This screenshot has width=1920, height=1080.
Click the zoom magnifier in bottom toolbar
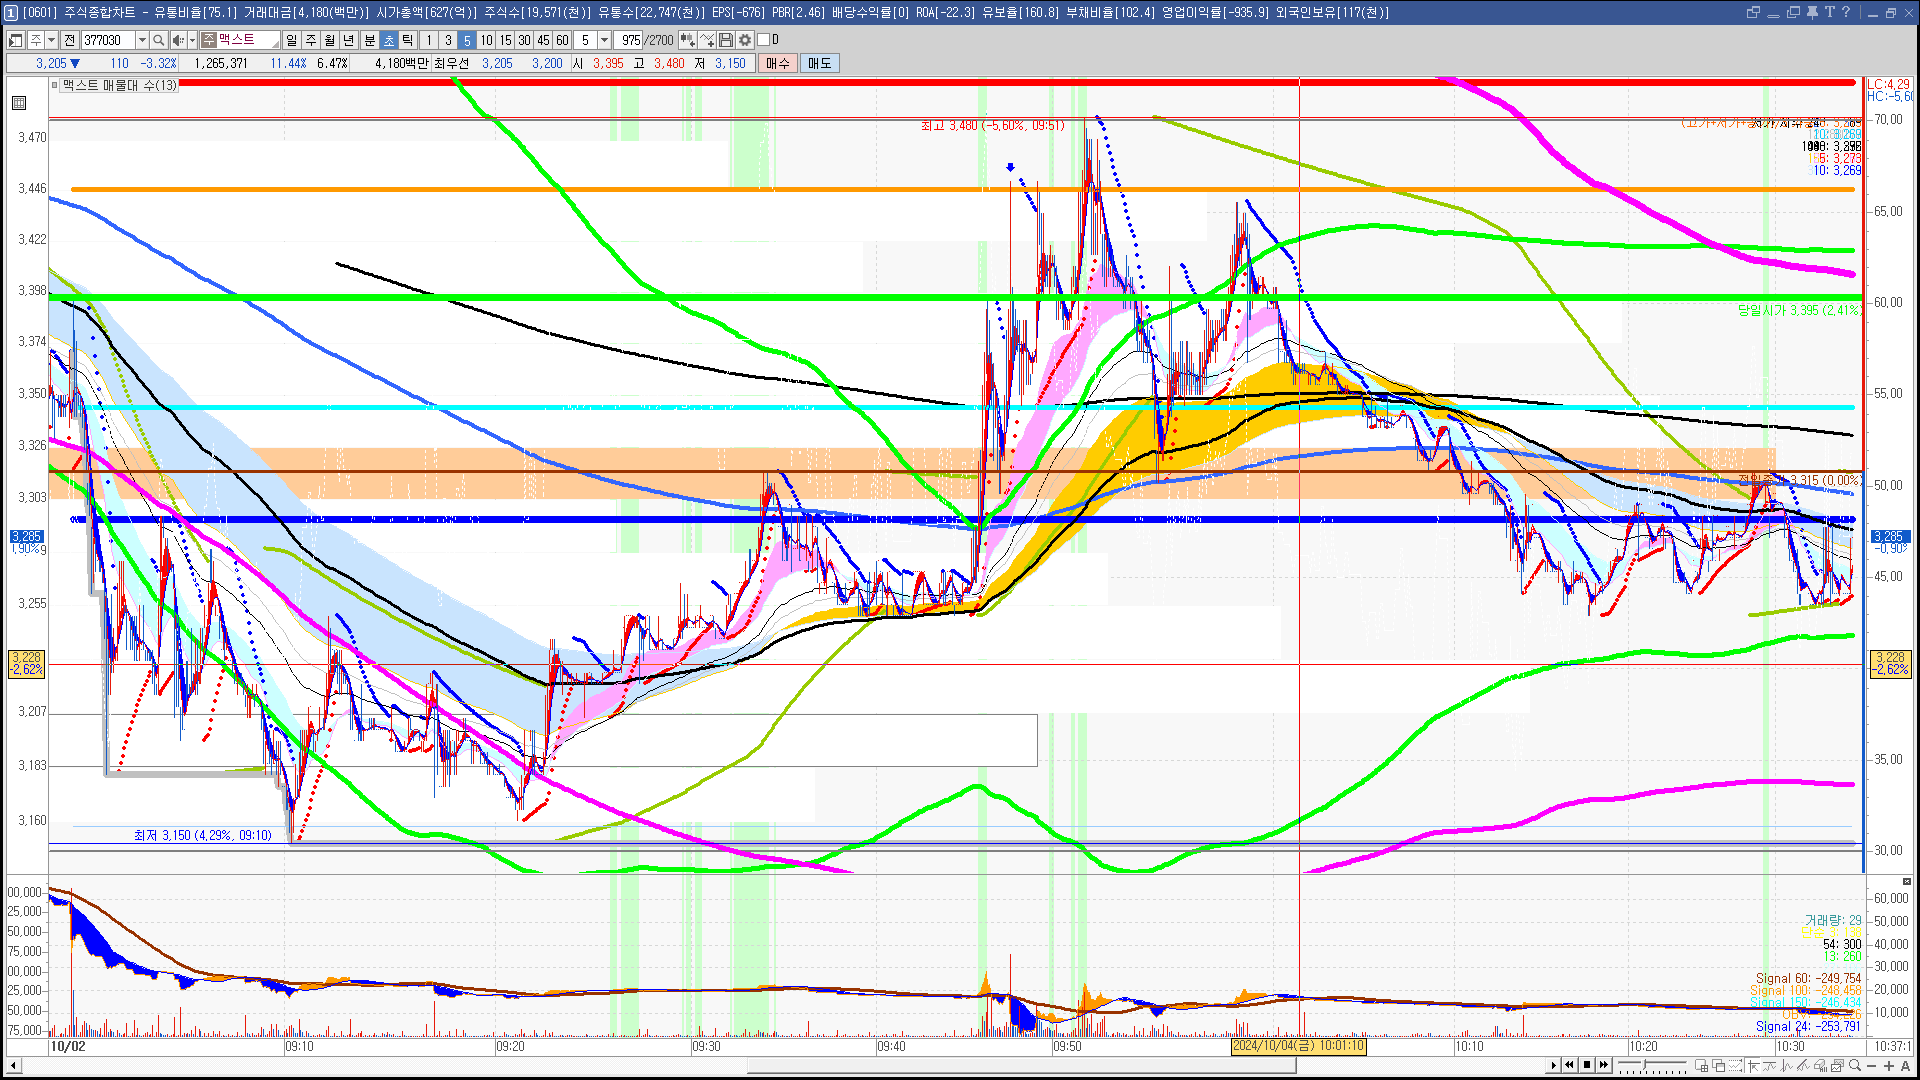click(1855, 1065)
